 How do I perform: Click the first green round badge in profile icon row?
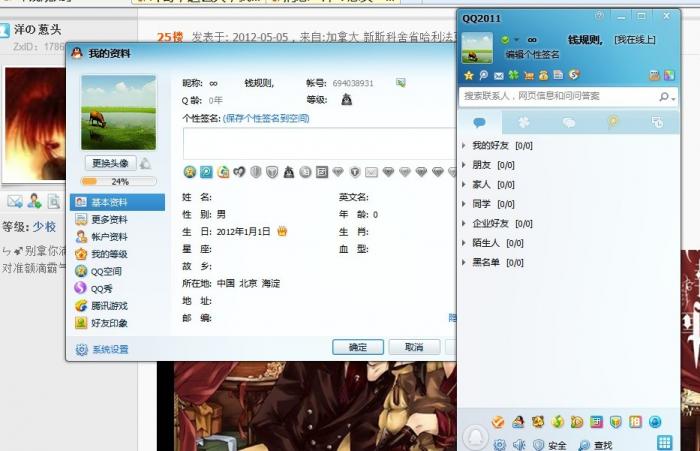(190, 172)
